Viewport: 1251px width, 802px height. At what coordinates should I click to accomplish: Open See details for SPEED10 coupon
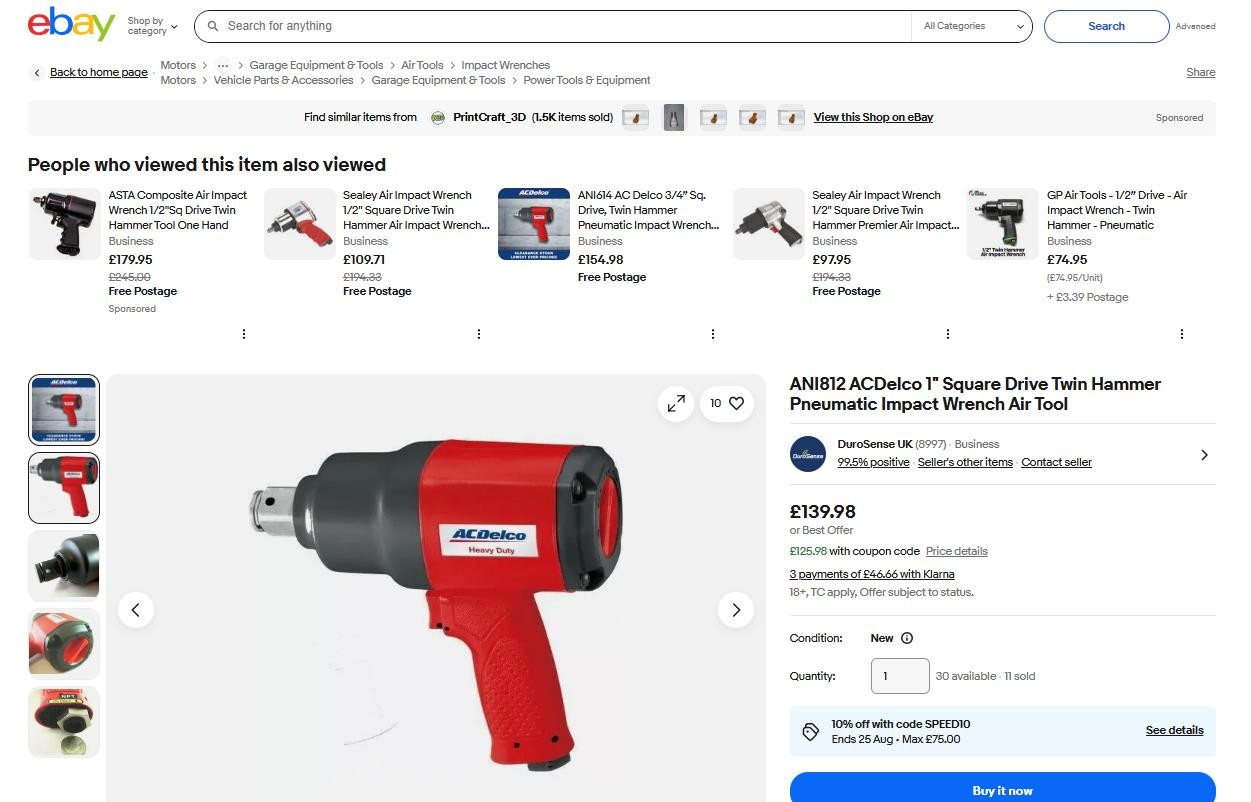1174,730
